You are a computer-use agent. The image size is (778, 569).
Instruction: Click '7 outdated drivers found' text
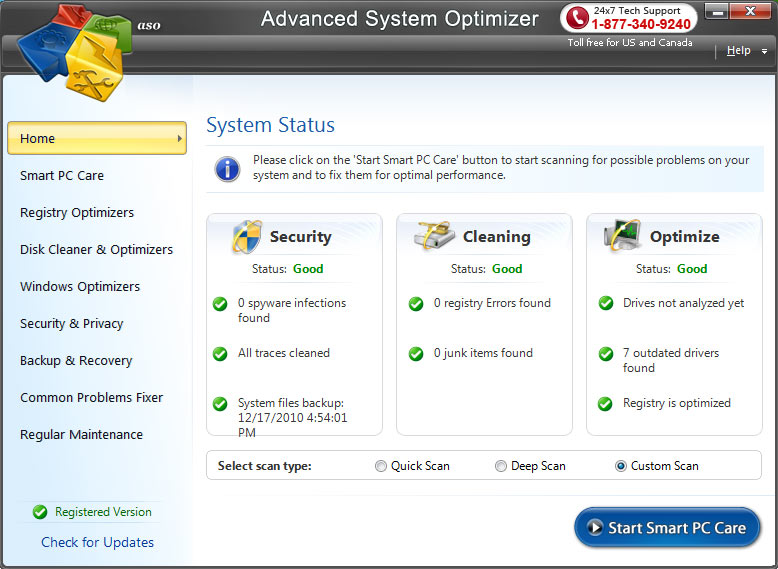pos(671,361)
